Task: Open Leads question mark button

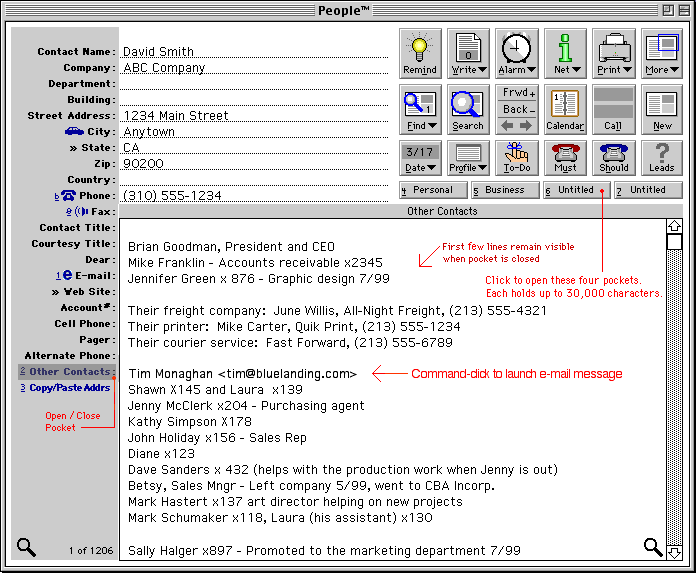Action: click(x=662, y=158)
